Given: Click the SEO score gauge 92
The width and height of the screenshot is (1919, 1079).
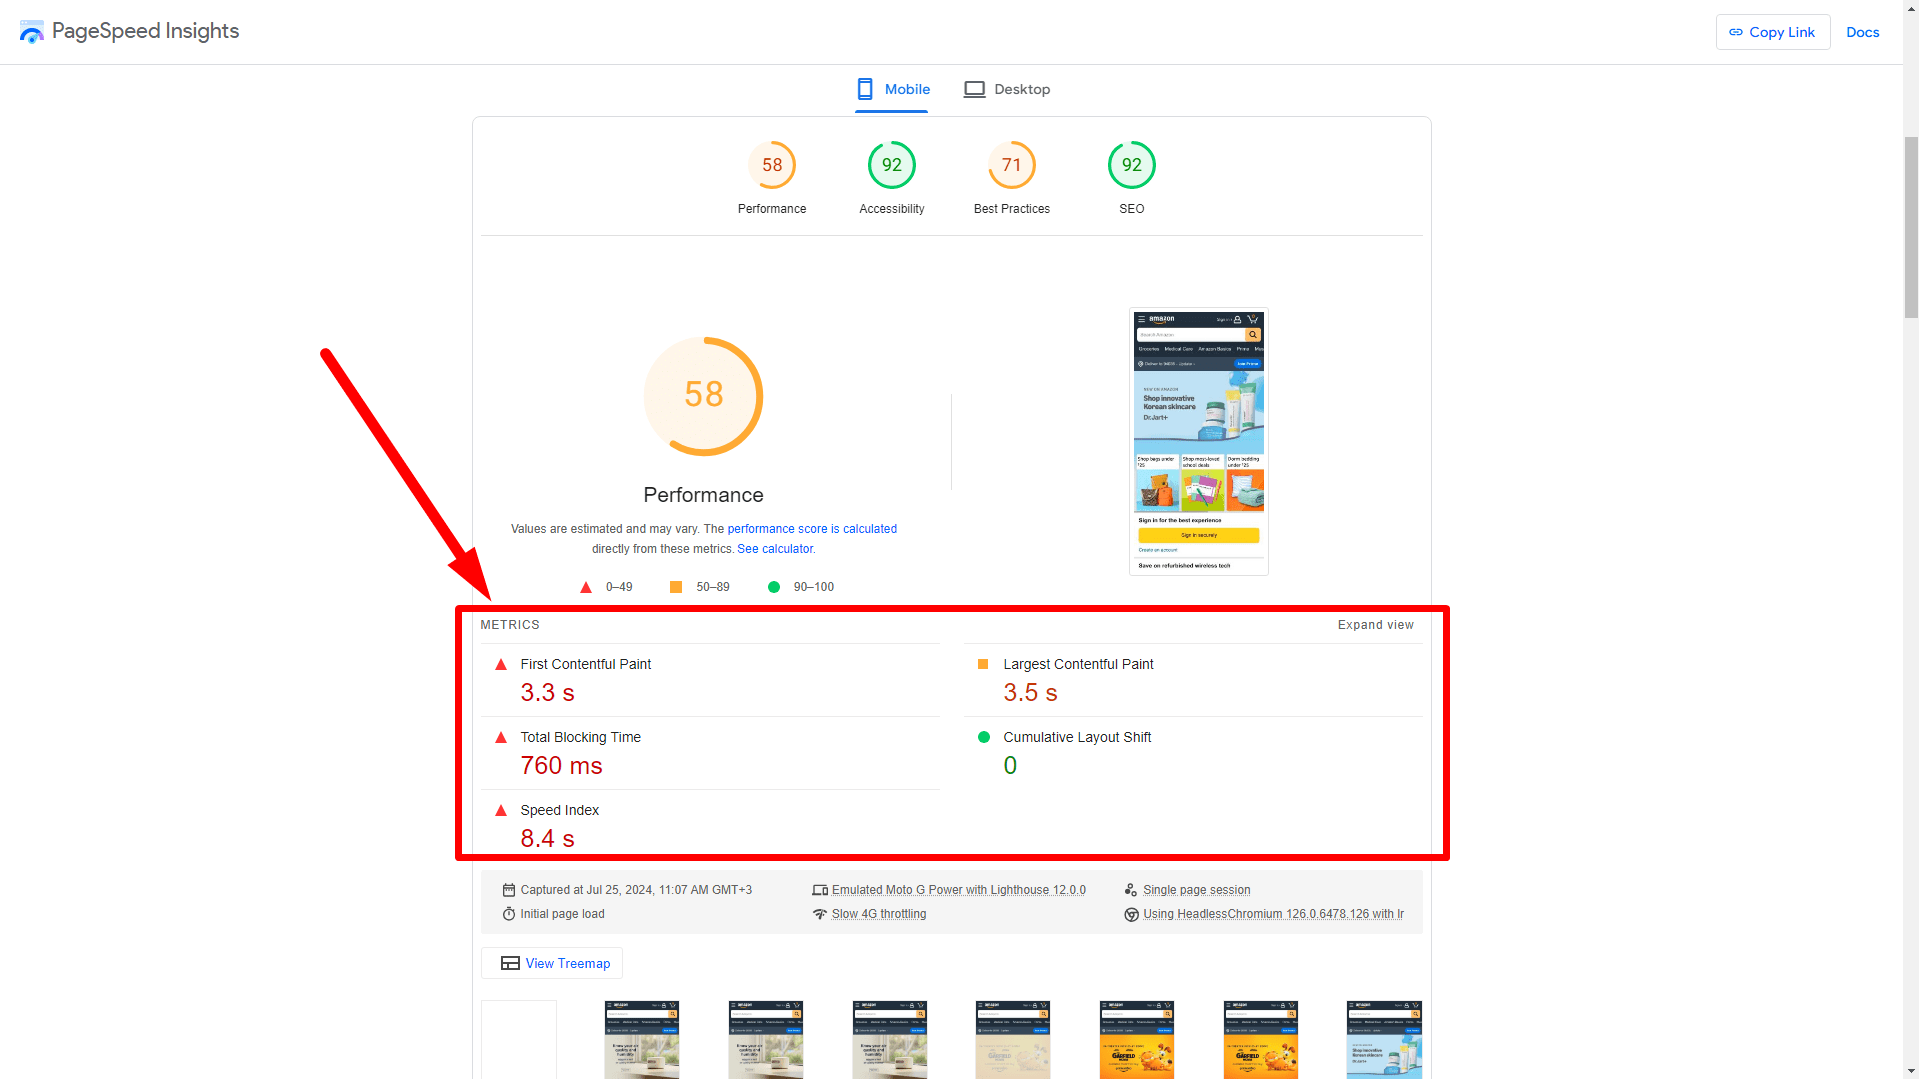Looking at the screenshot, I should point(1131,165).
